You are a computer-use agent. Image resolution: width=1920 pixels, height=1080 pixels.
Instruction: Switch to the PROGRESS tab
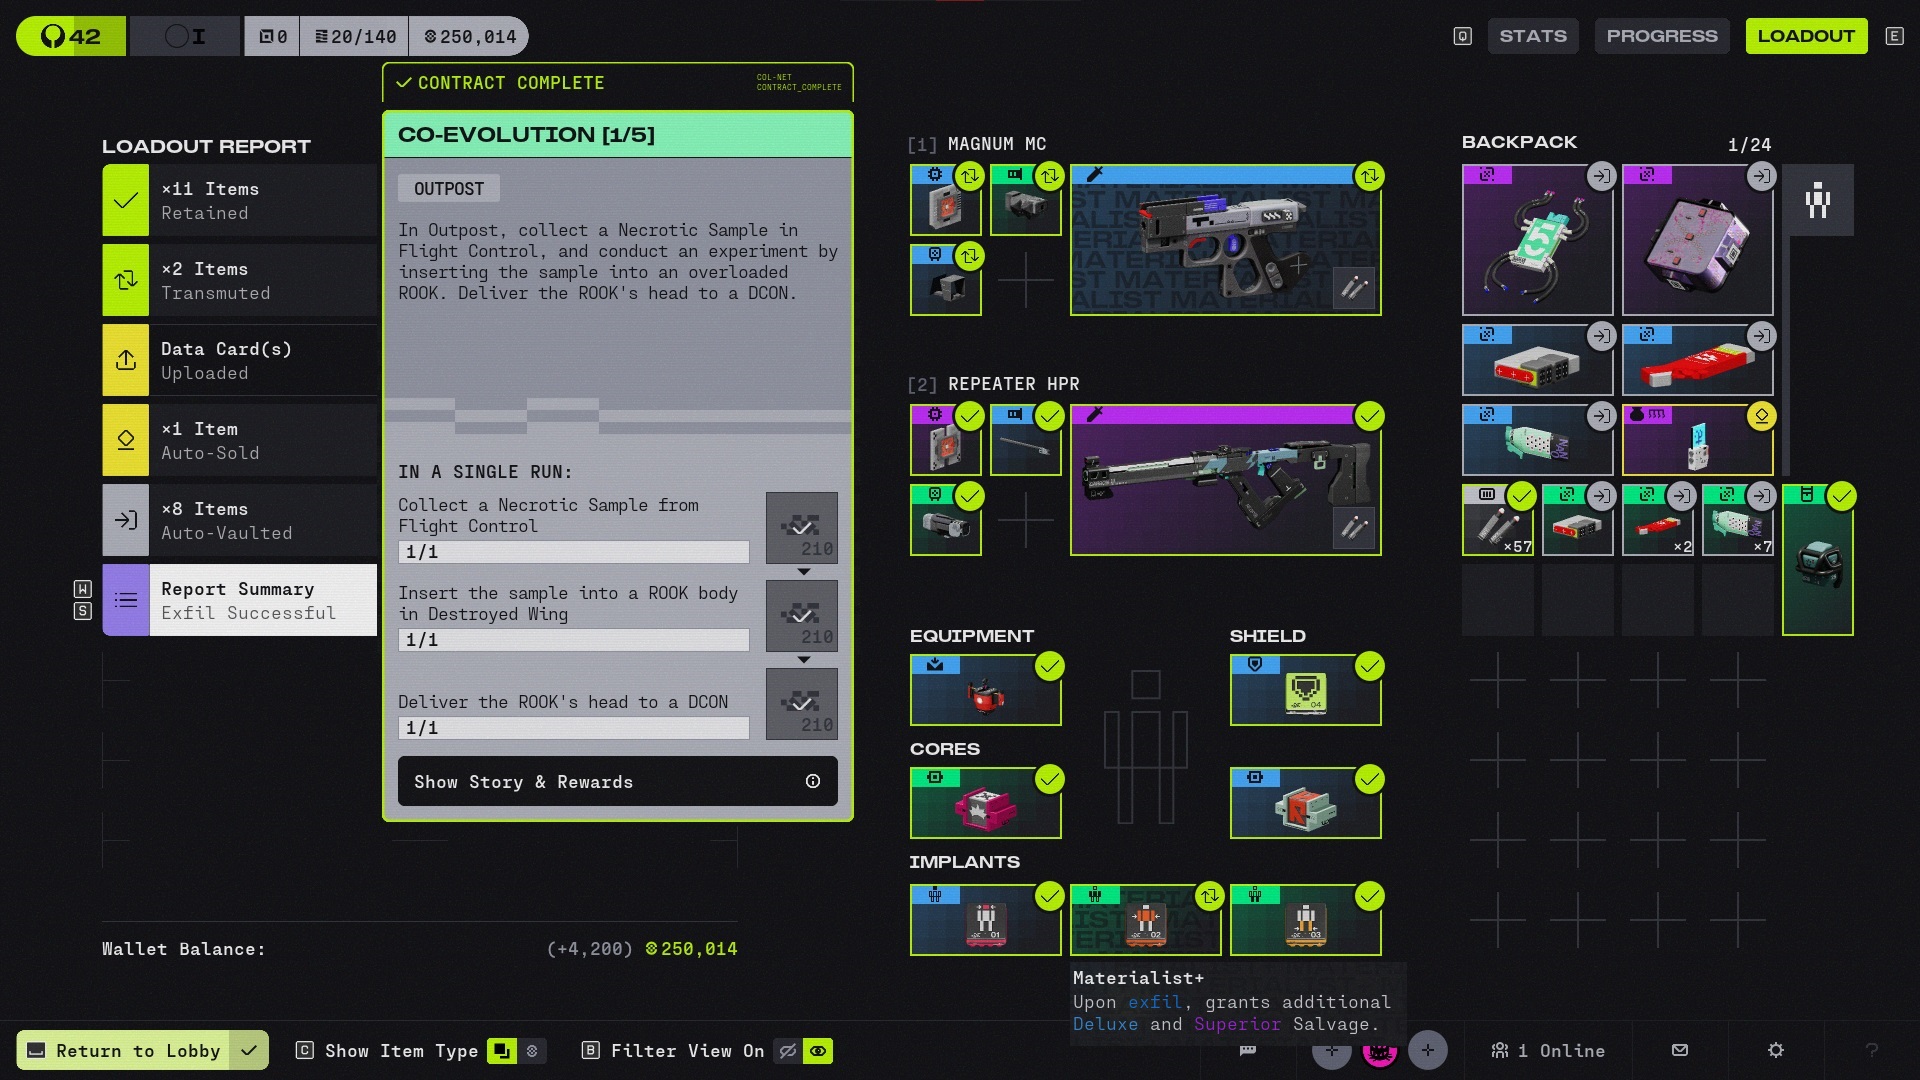click(x=1661, y=36)
